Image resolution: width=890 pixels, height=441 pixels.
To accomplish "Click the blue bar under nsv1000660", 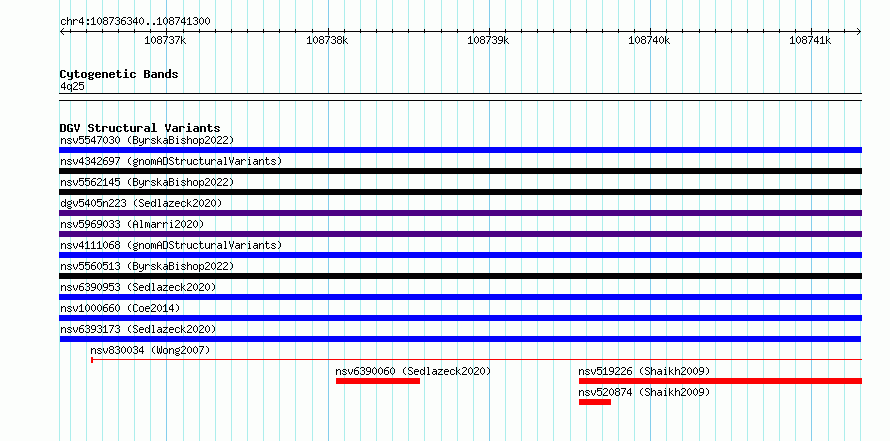I will (x=460, y=318).
